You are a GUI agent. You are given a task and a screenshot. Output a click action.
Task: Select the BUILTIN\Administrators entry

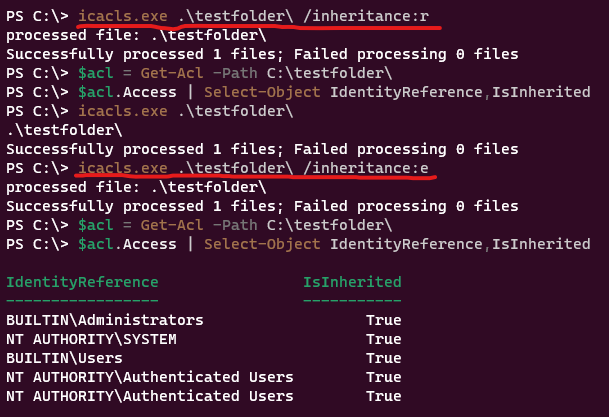104,320
